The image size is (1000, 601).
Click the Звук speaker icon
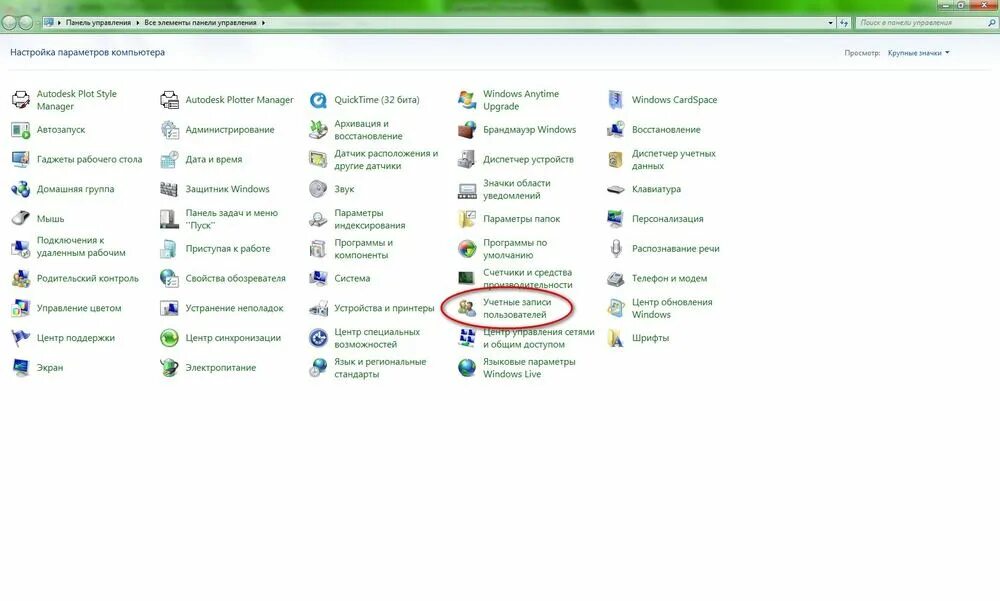click(318, 189)
